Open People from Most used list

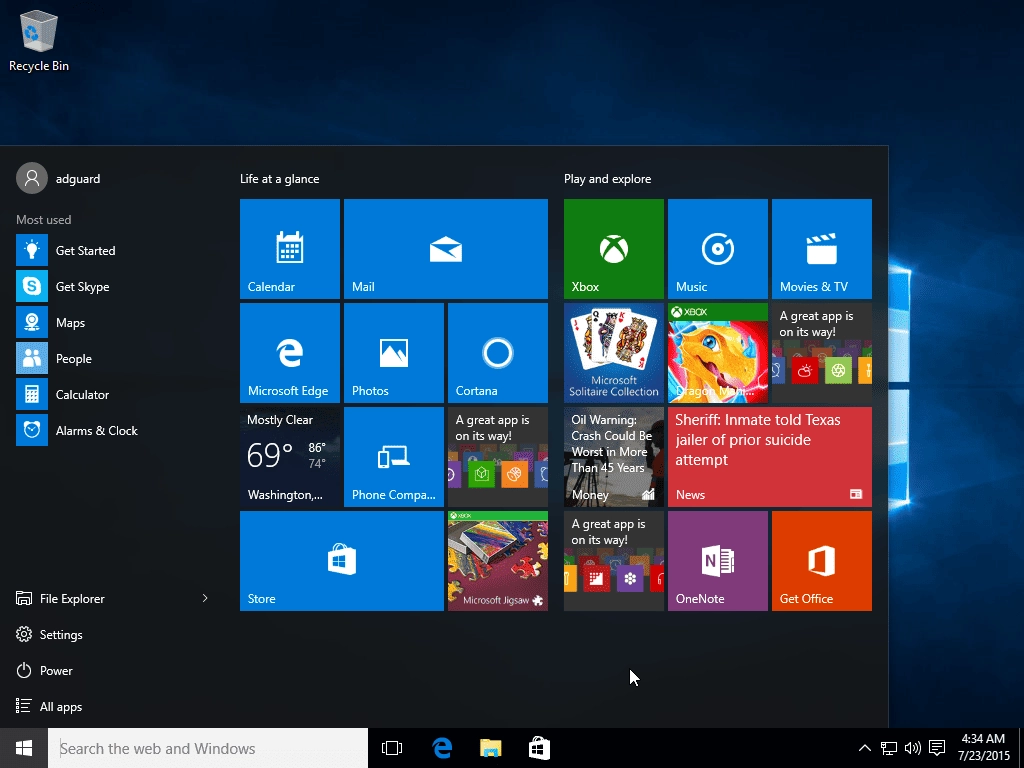pos(114,359)
